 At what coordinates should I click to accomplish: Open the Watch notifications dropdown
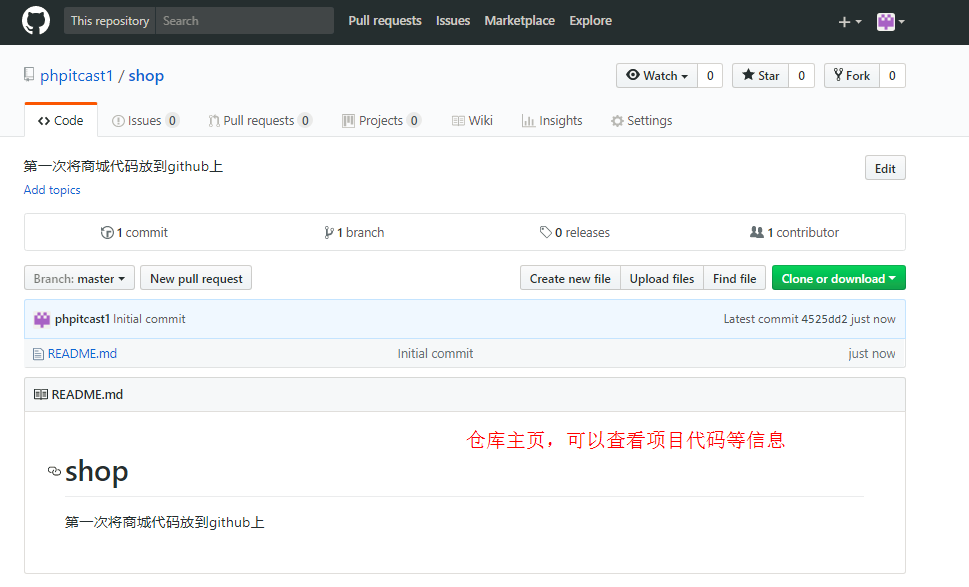coord(657,76)
